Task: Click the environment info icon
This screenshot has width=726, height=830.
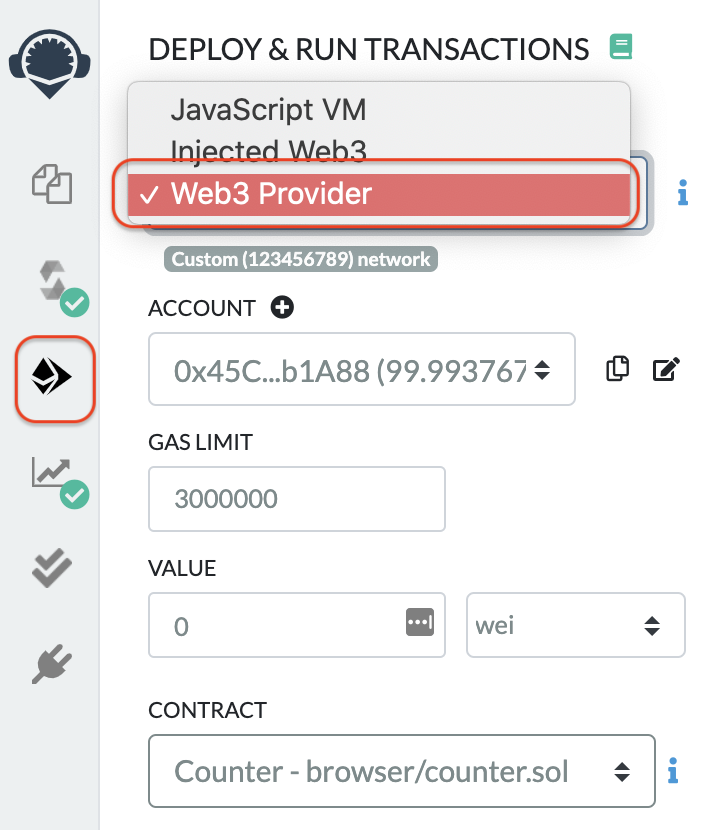Action: [x=683, y=193]
